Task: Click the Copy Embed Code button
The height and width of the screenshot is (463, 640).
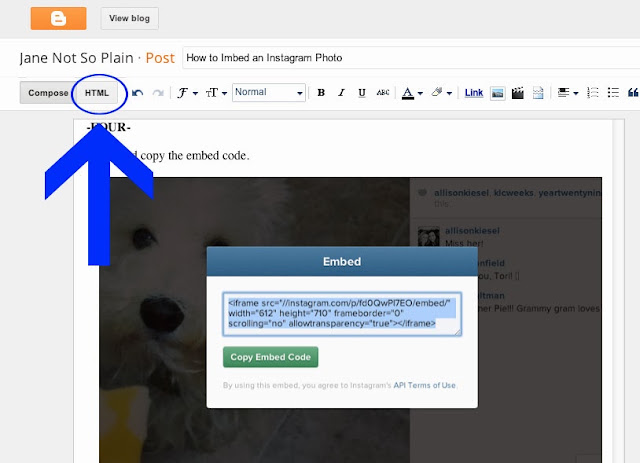Action: tap(271, 357)
